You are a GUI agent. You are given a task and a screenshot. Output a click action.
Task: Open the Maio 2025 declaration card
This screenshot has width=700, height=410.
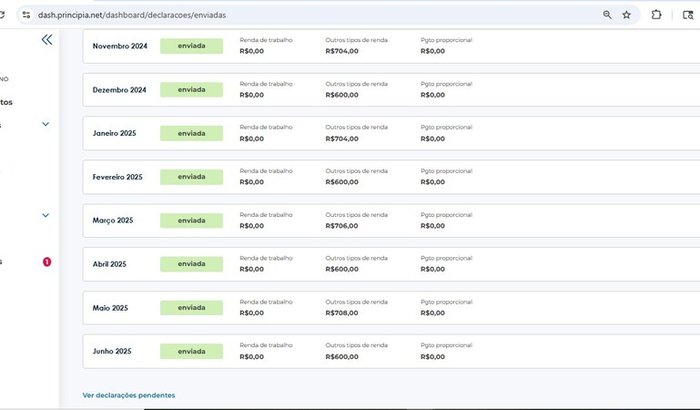point(391,308)
